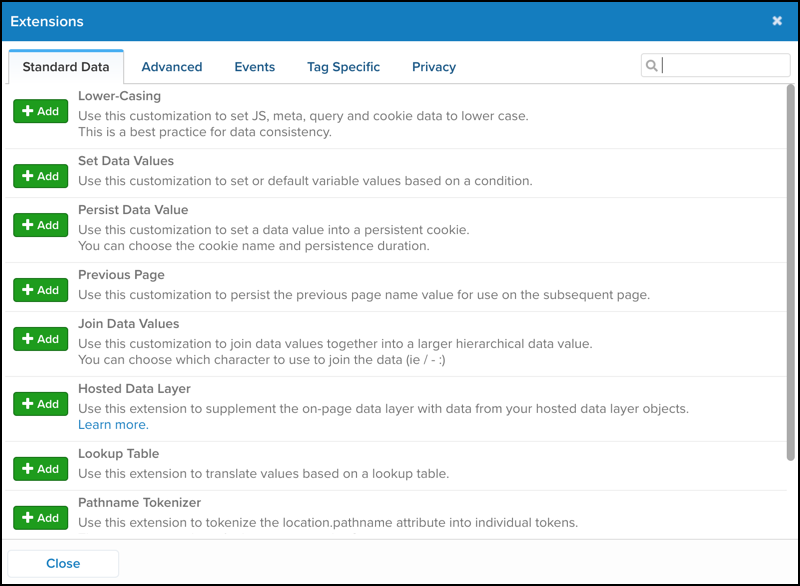
Task: Click the extension search input field
Action: click(724, 66)
